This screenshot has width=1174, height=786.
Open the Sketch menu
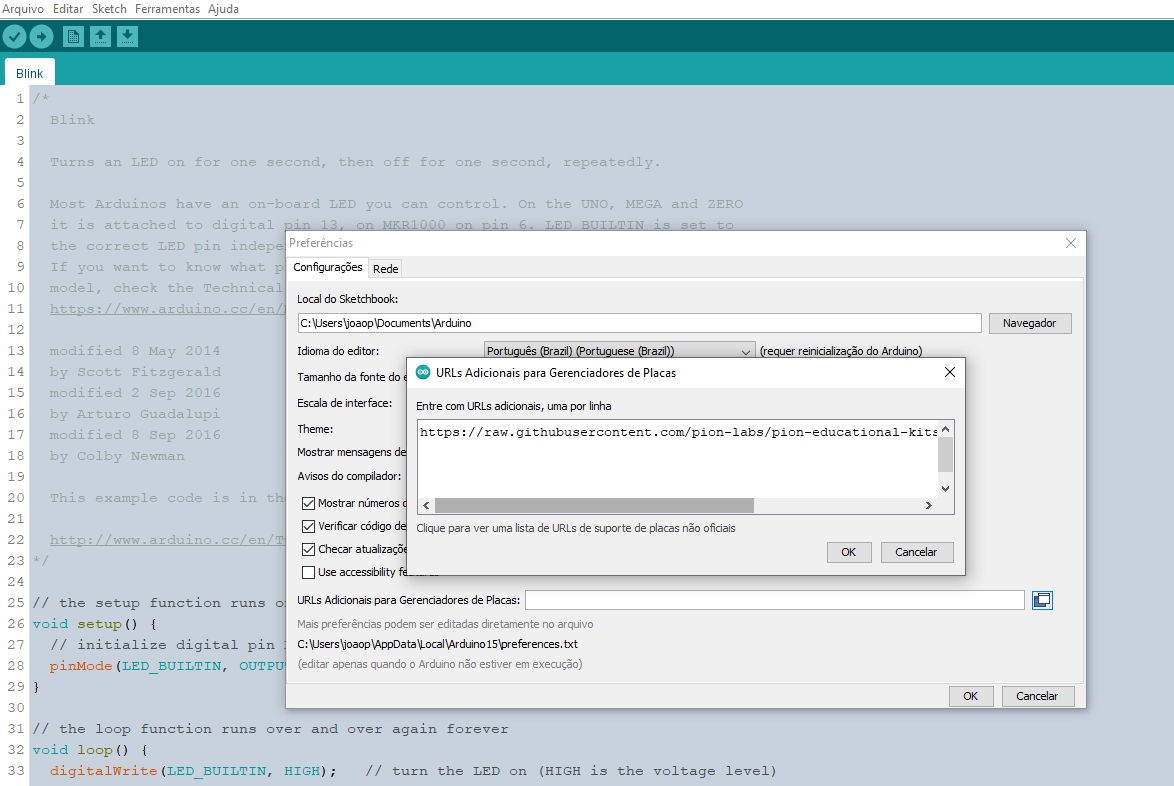pyautogui.click(x=109, y=9)
